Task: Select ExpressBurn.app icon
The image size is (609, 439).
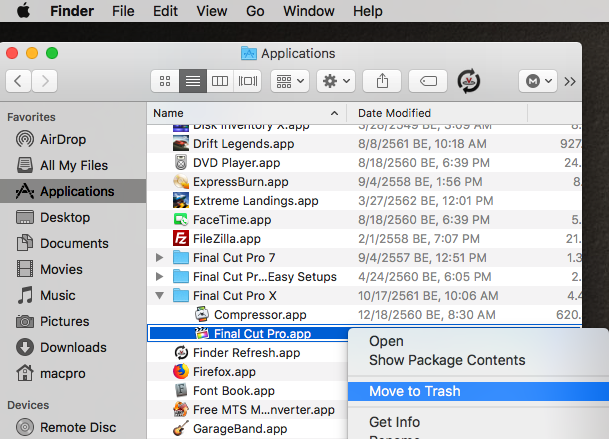Action: pyautogui.click(x=181, y=181)
